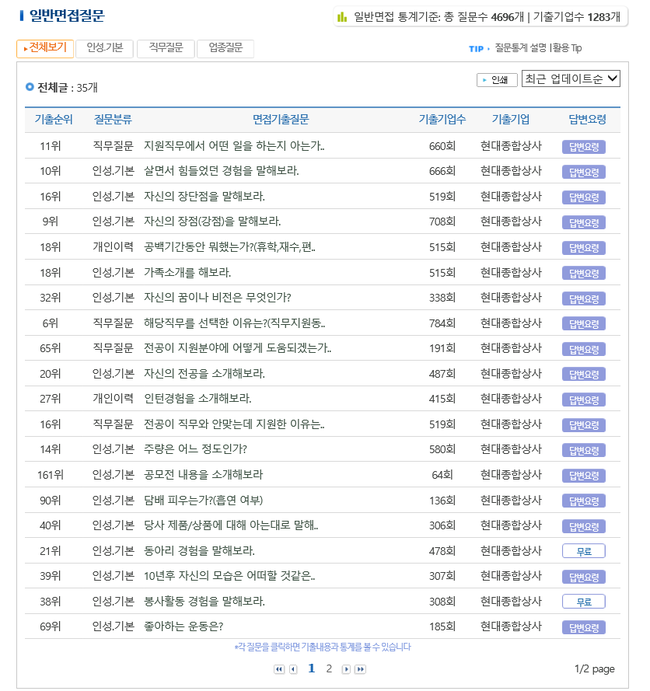650x691 pixels.
Task: Click 답변요령 button for the 11위 row
Action: pyautogui.click(x=583, y=147)
